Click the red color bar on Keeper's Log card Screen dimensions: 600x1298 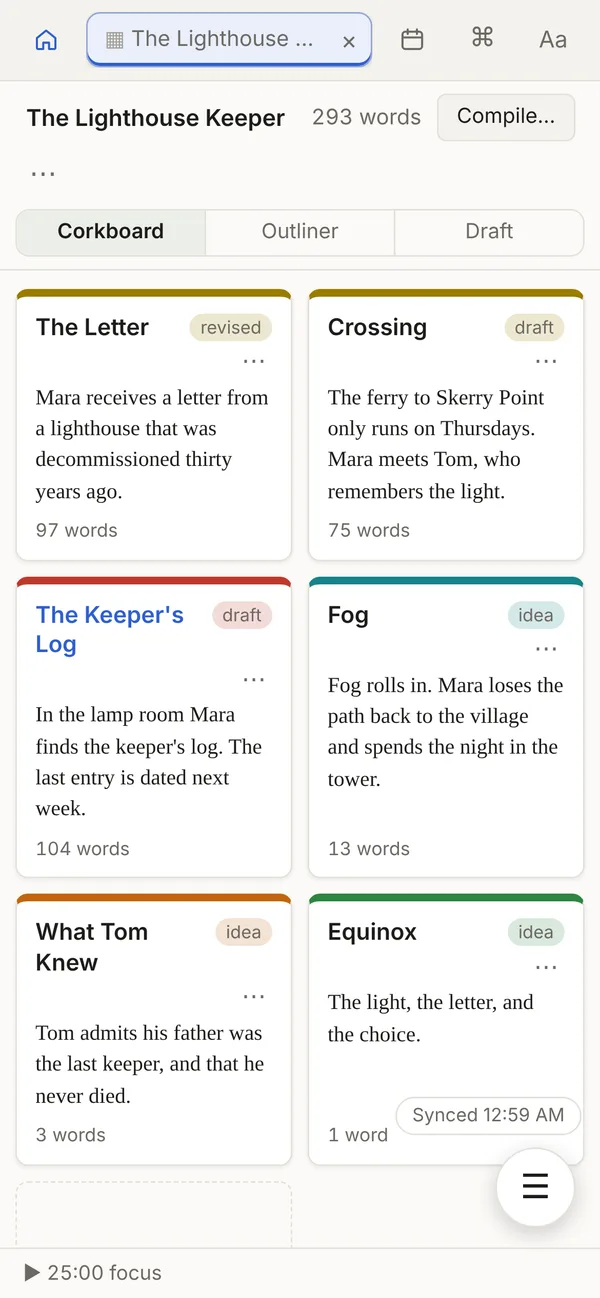154,581
